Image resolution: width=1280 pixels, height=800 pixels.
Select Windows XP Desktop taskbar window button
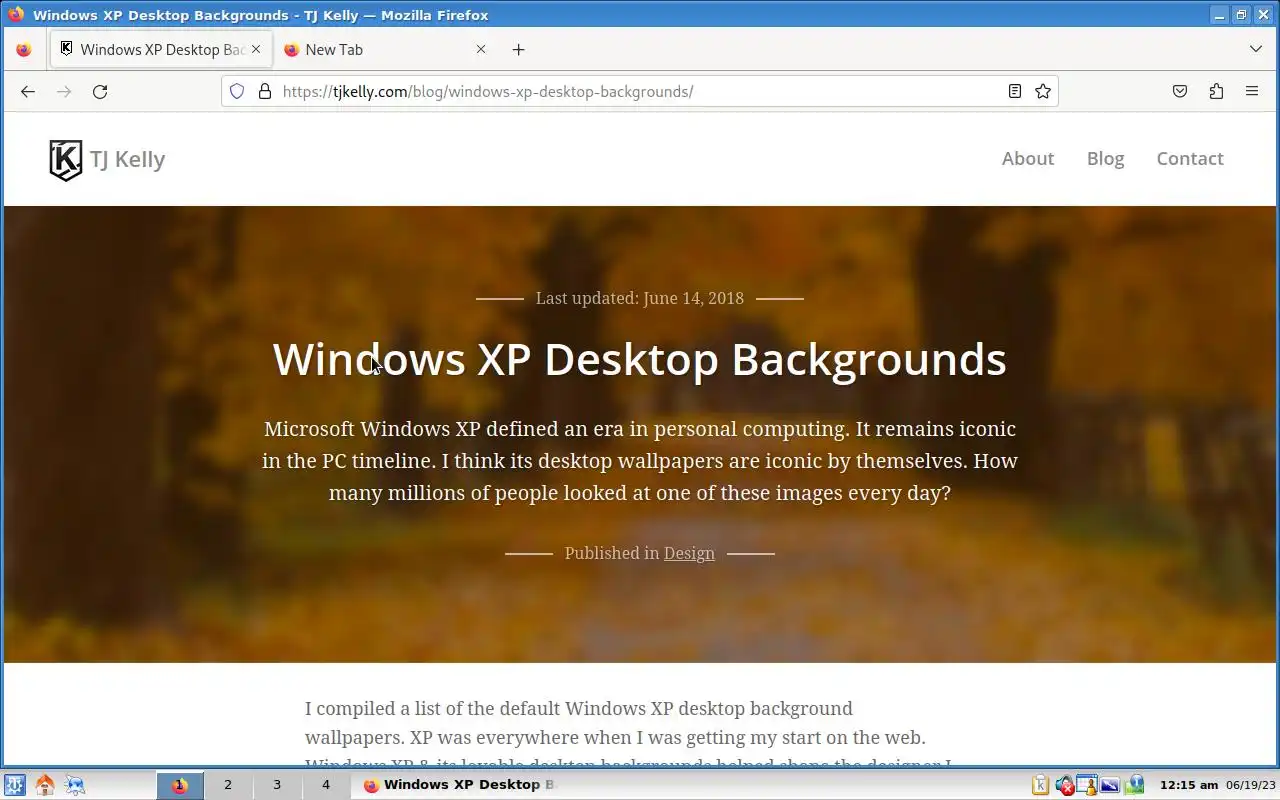(x=458, y=785)
